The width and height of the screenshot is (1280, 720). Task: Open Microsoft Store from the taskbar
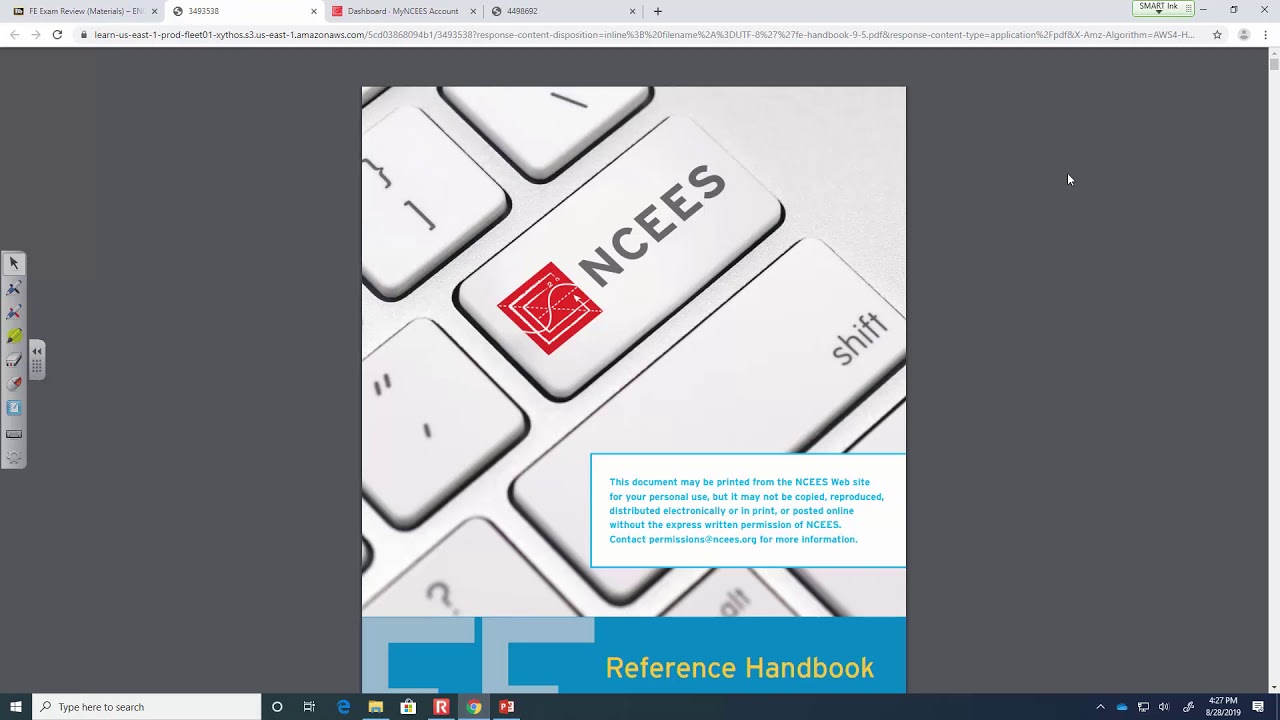click(408, 707)
